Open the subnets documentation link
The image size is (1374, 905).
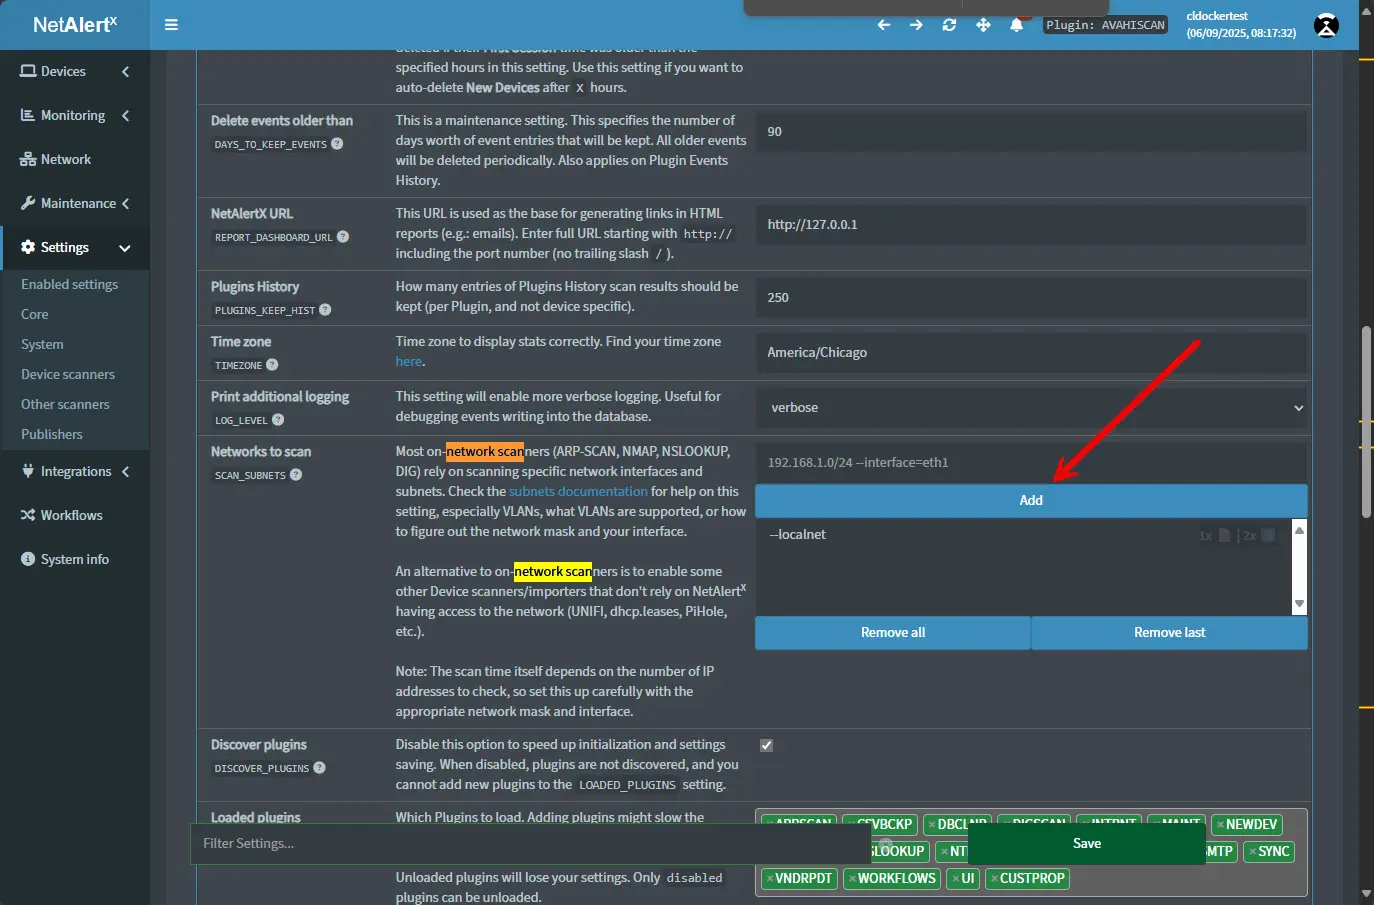point(578,492)
